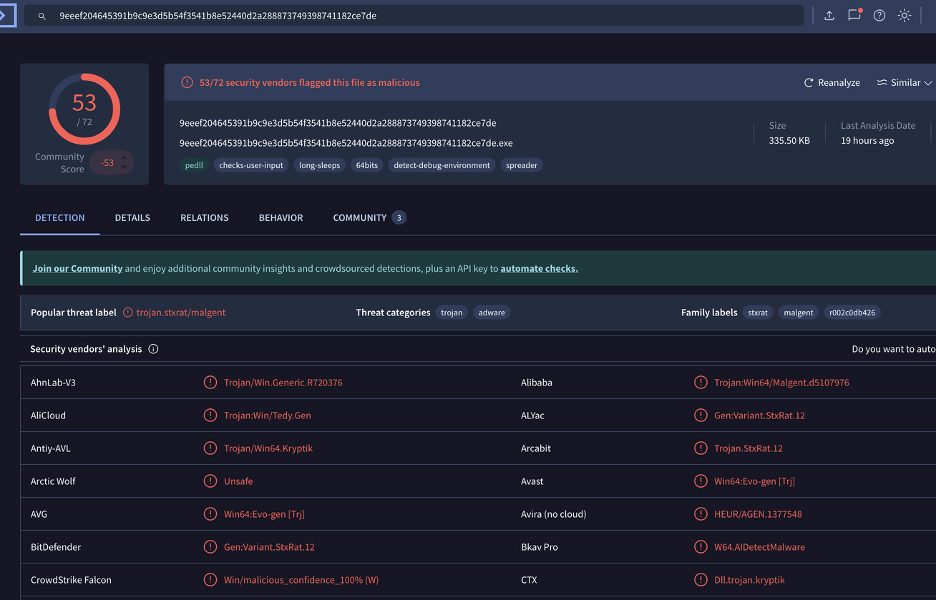Click the search magnifier icon

click(42, 16)
